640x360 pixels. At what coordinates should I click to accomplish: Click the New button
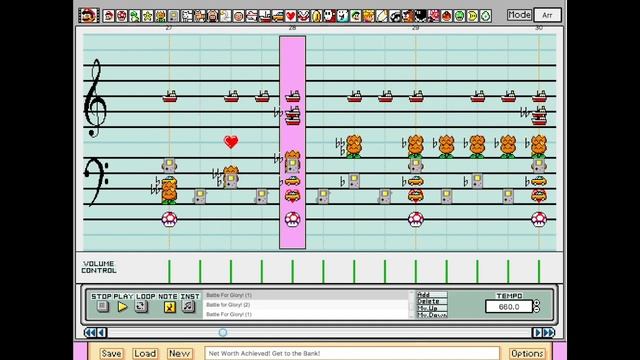coord(179,353)
